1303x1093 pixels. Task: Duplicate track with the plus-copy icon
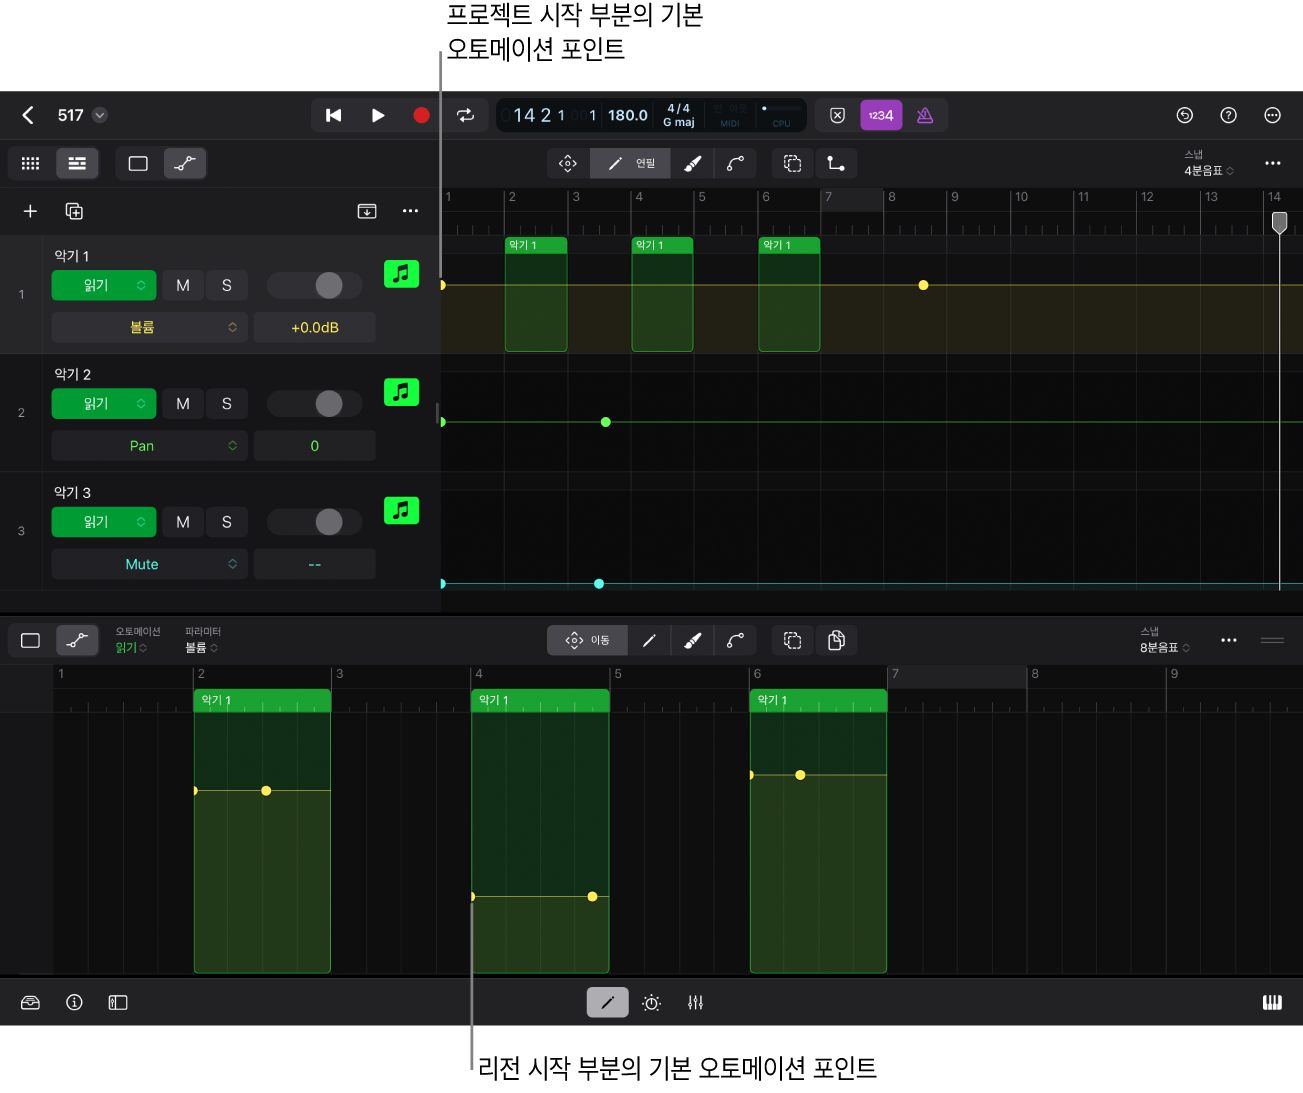[74, 211]
